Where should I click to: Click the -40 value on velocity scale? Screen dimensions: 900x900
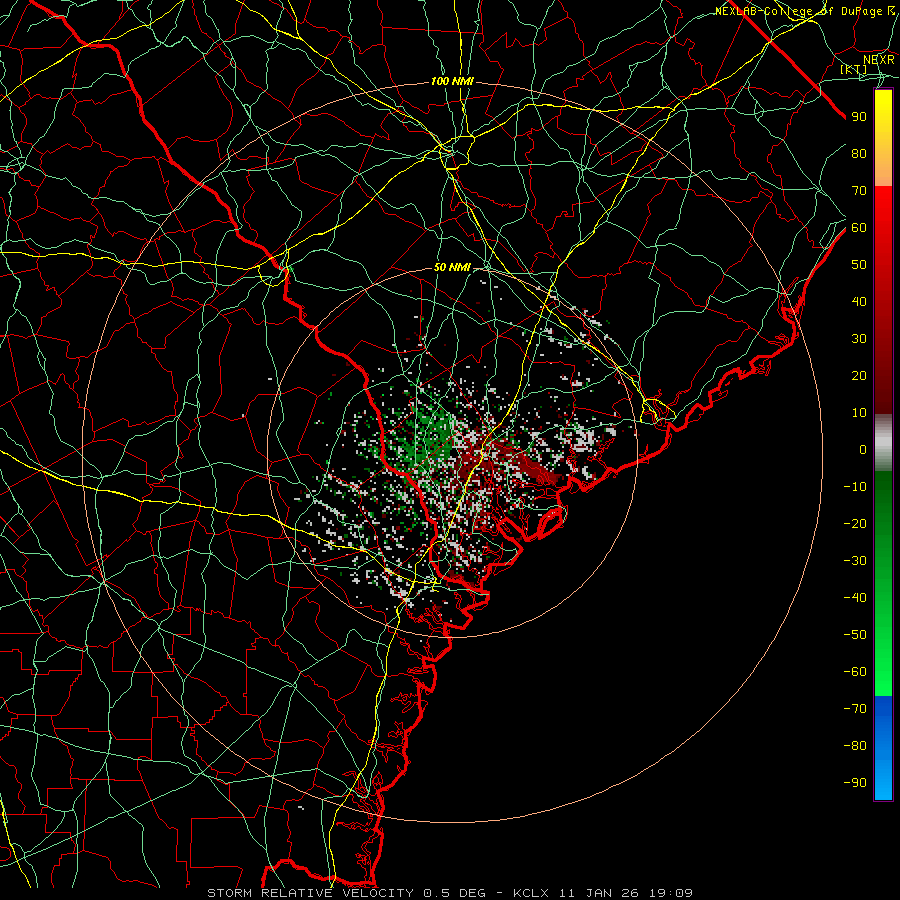tap(855, 598)
